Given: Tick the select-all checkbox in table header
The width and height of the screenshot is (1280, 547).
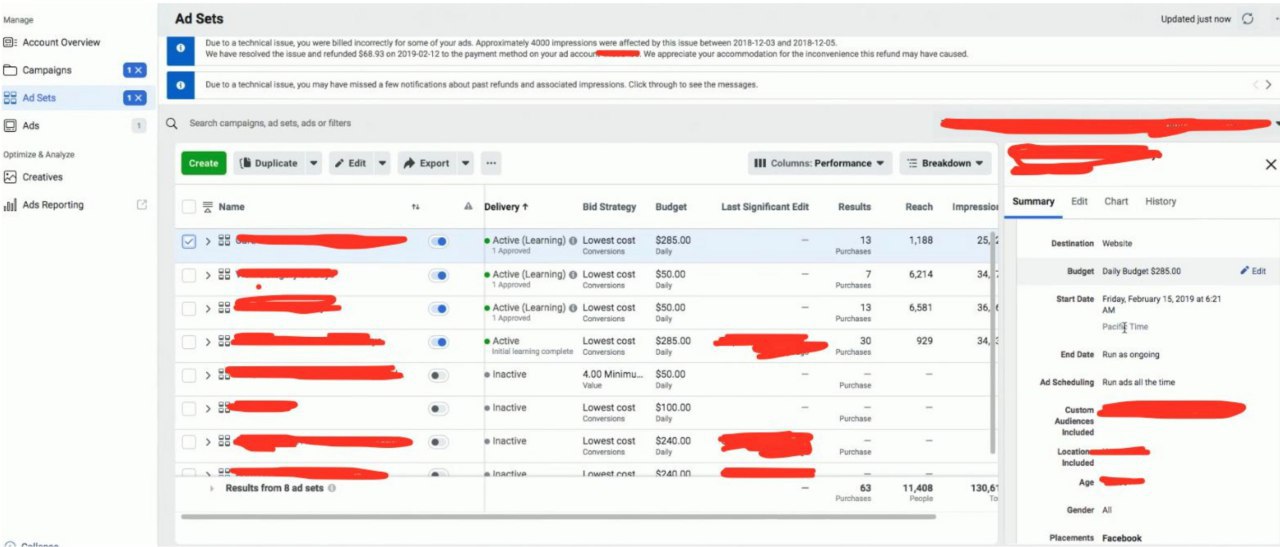Looking at the screenshot, I should click(189, 207).
